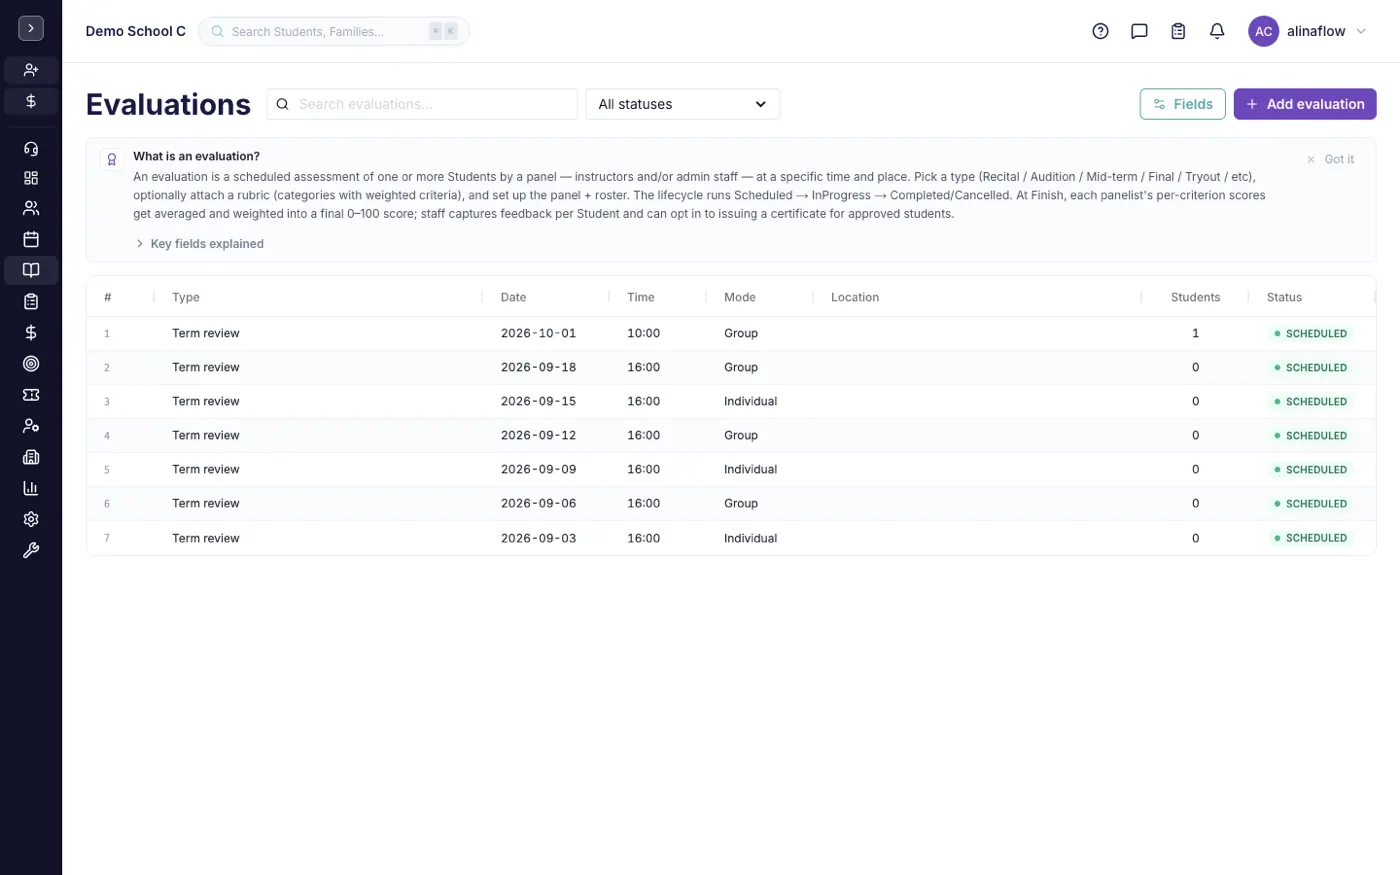
Task: Click the open book sidebar icon
Action: pyautogui.click(x=31, y=270)
